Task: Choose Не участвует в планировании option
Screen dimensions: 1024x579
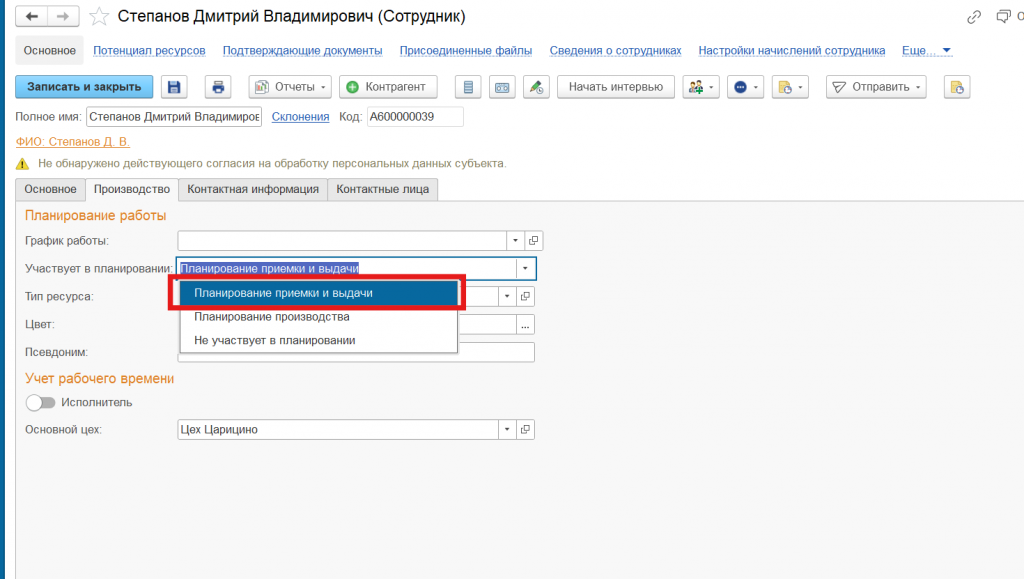Action: point(275,340)
